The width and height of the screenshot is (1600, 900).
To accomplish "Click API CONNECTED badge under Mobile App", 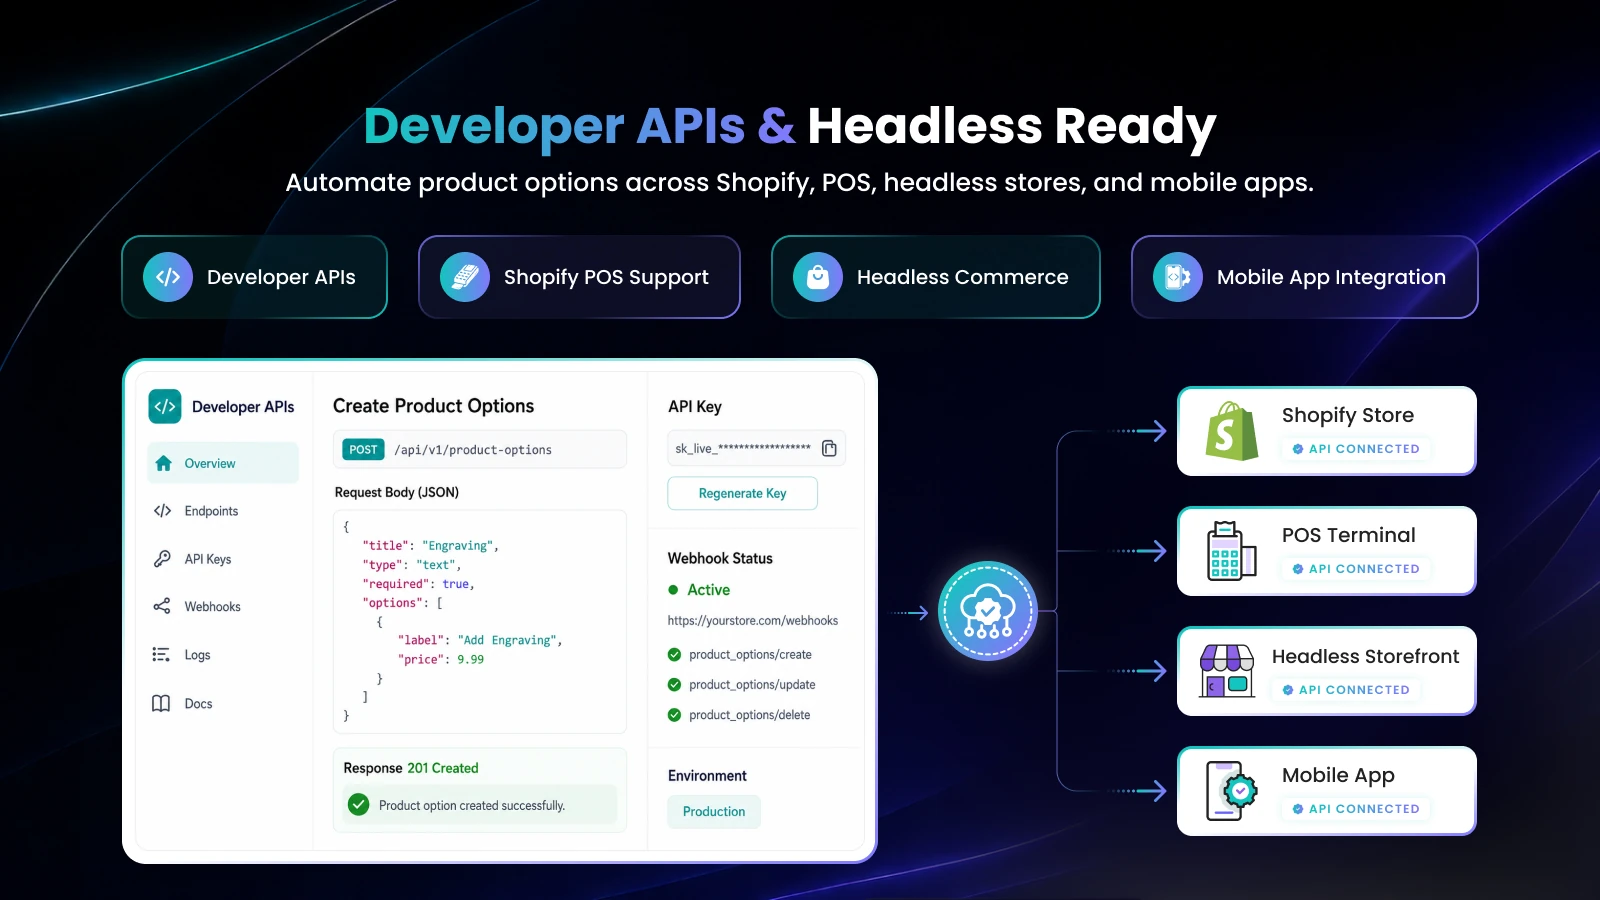I will pyautogui.click(x=1356, y=809).
